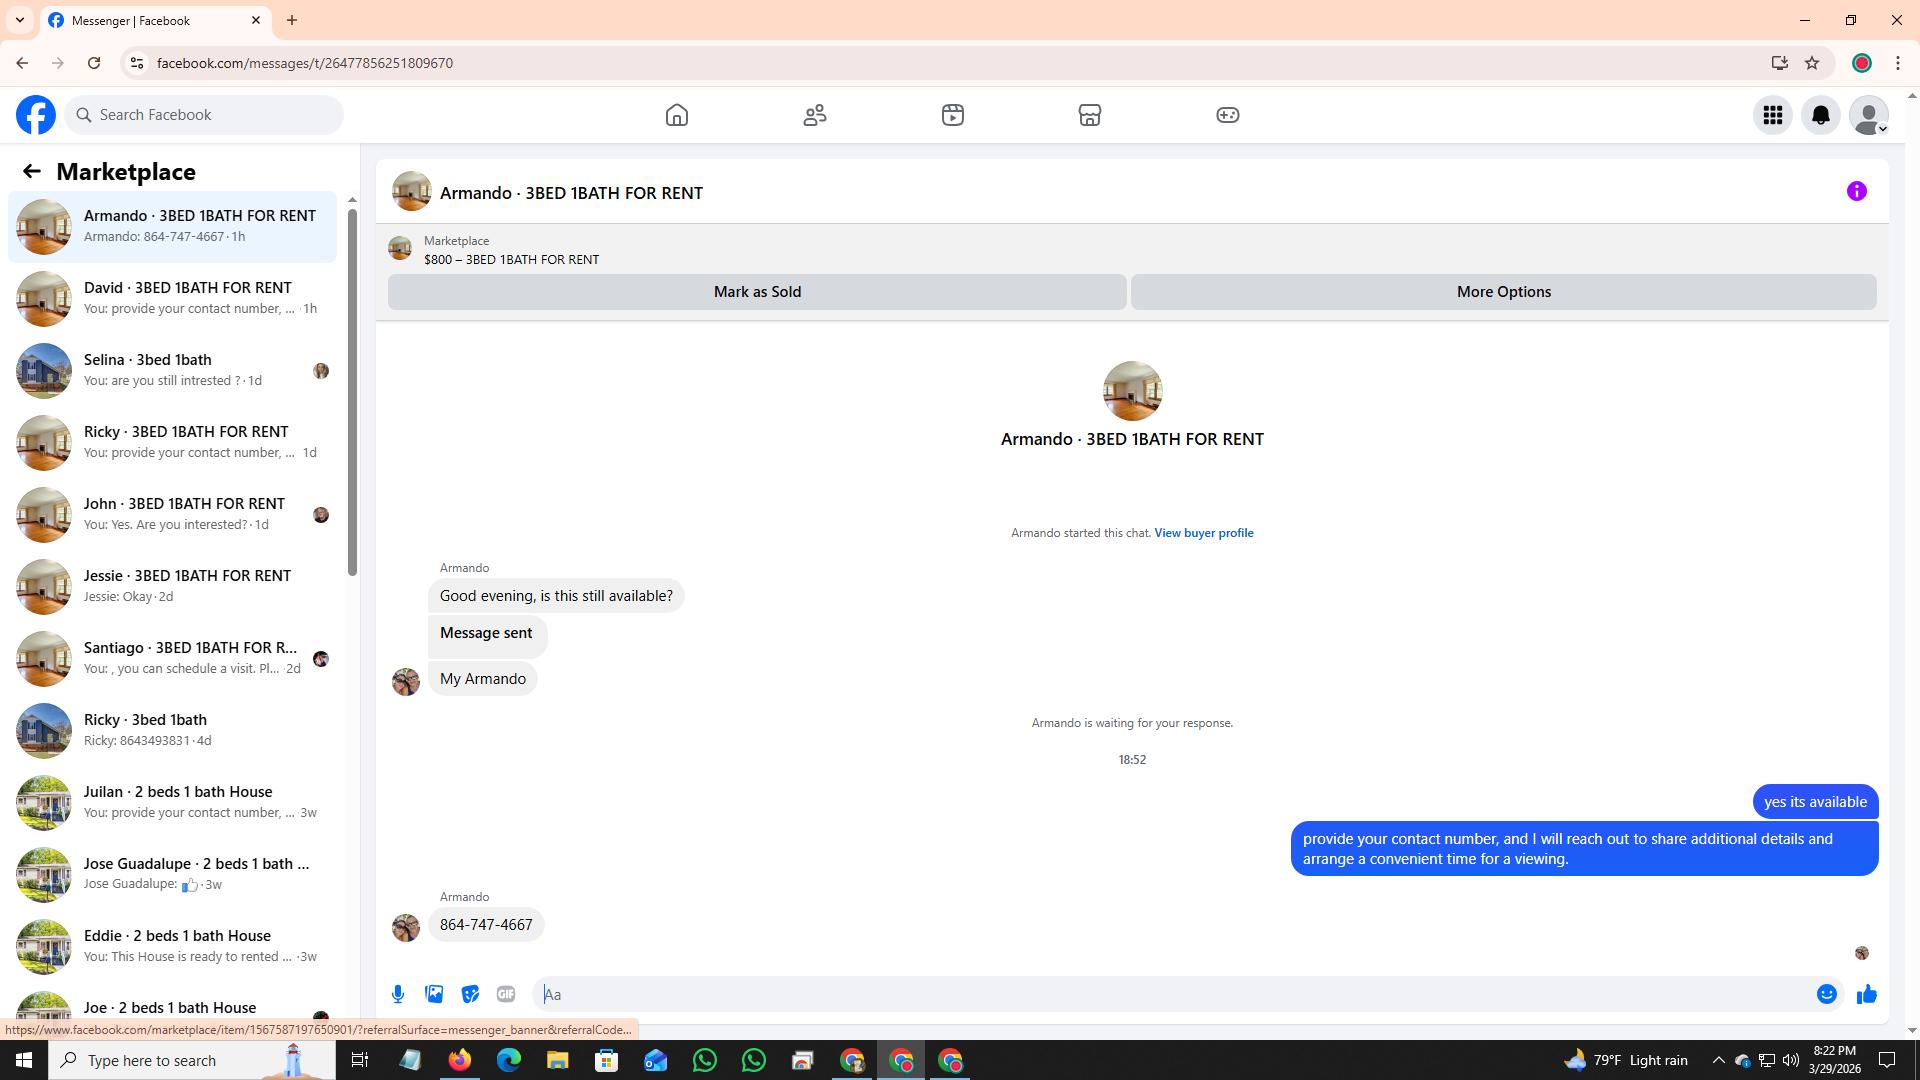
Task: Click the phone number message 864-747-4667
Action: [486, 925]
